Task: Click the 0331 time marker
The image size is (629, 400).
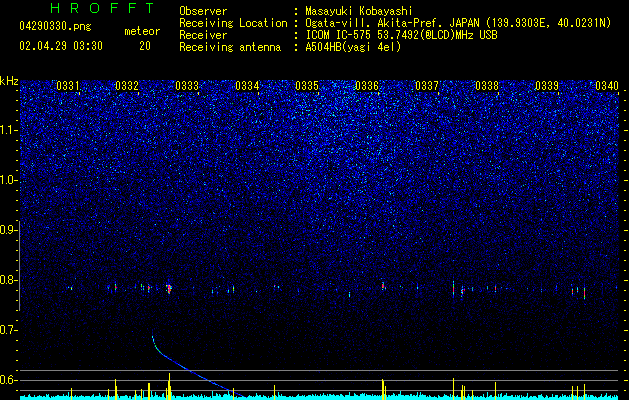Action: coord(67,86)
